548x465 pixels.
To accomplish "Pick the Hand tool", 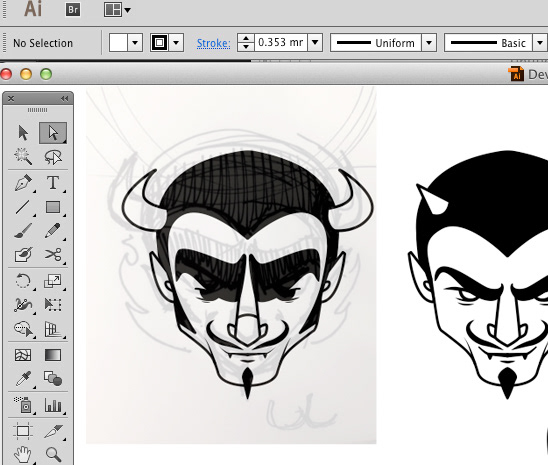I will 23,454.
